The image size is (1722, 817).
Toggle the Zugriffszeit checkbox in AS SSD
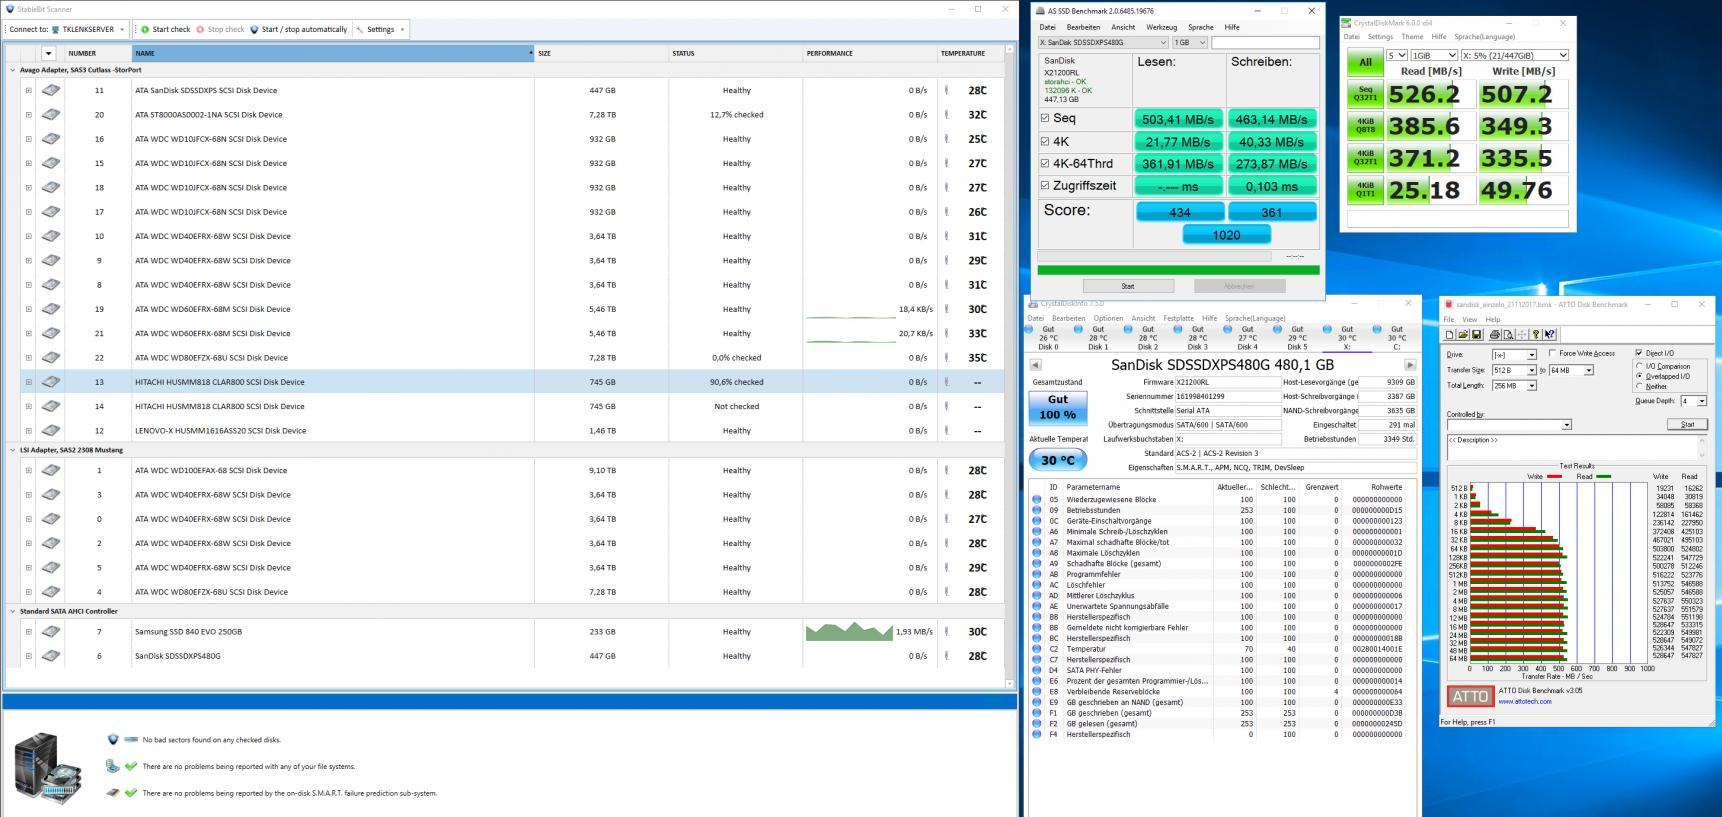[x=1045, y=185]
